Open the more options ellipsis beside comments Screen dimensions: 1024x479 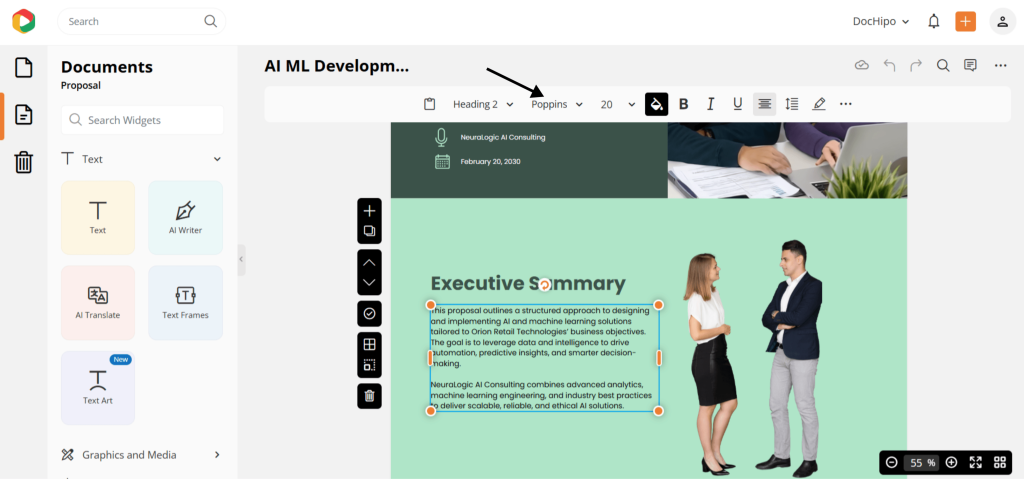tap(1000, 65)
